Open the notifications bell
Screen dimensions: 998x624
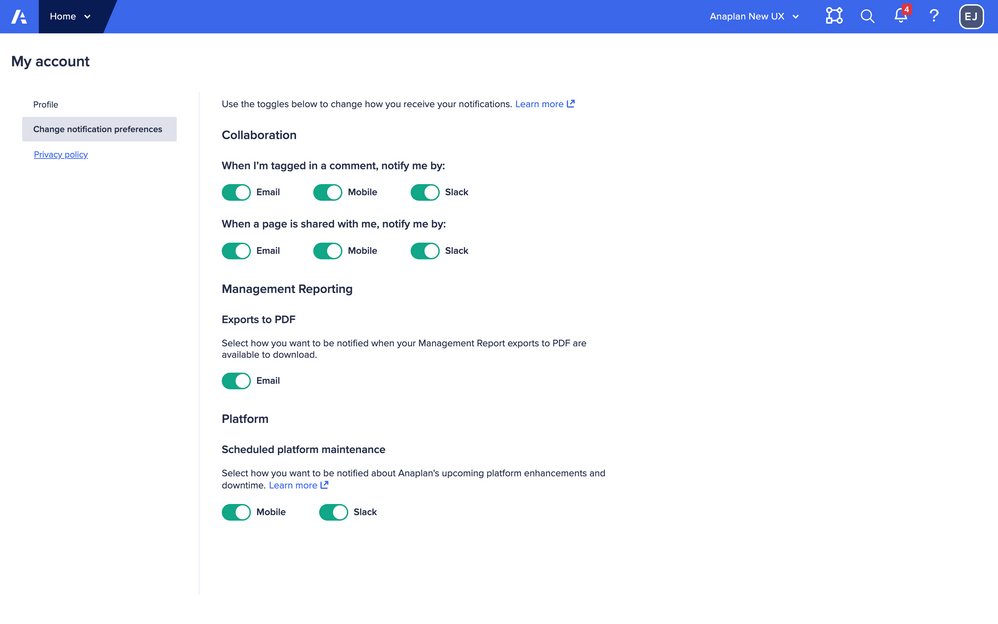pos(901,16)
